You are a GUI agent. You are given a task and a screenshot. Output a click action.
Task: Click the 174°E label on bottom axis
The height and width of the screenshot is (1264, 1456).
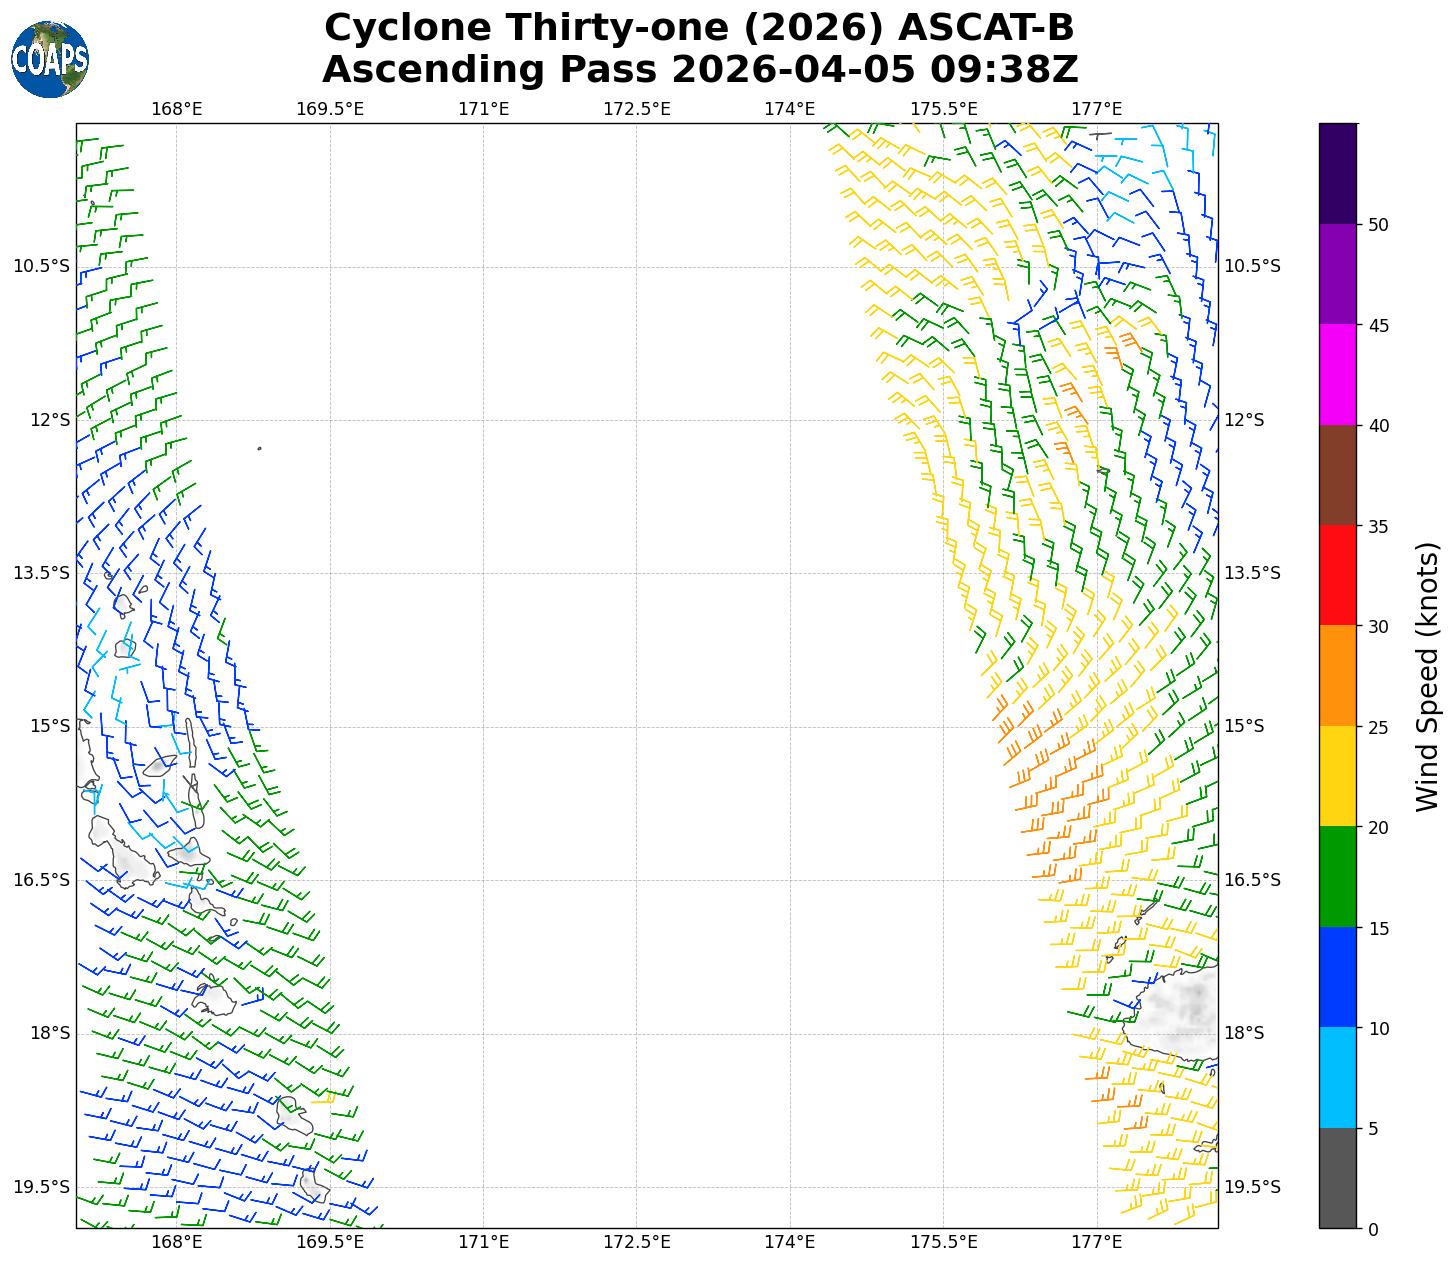pyautogui.click(x=790, y=1242)
